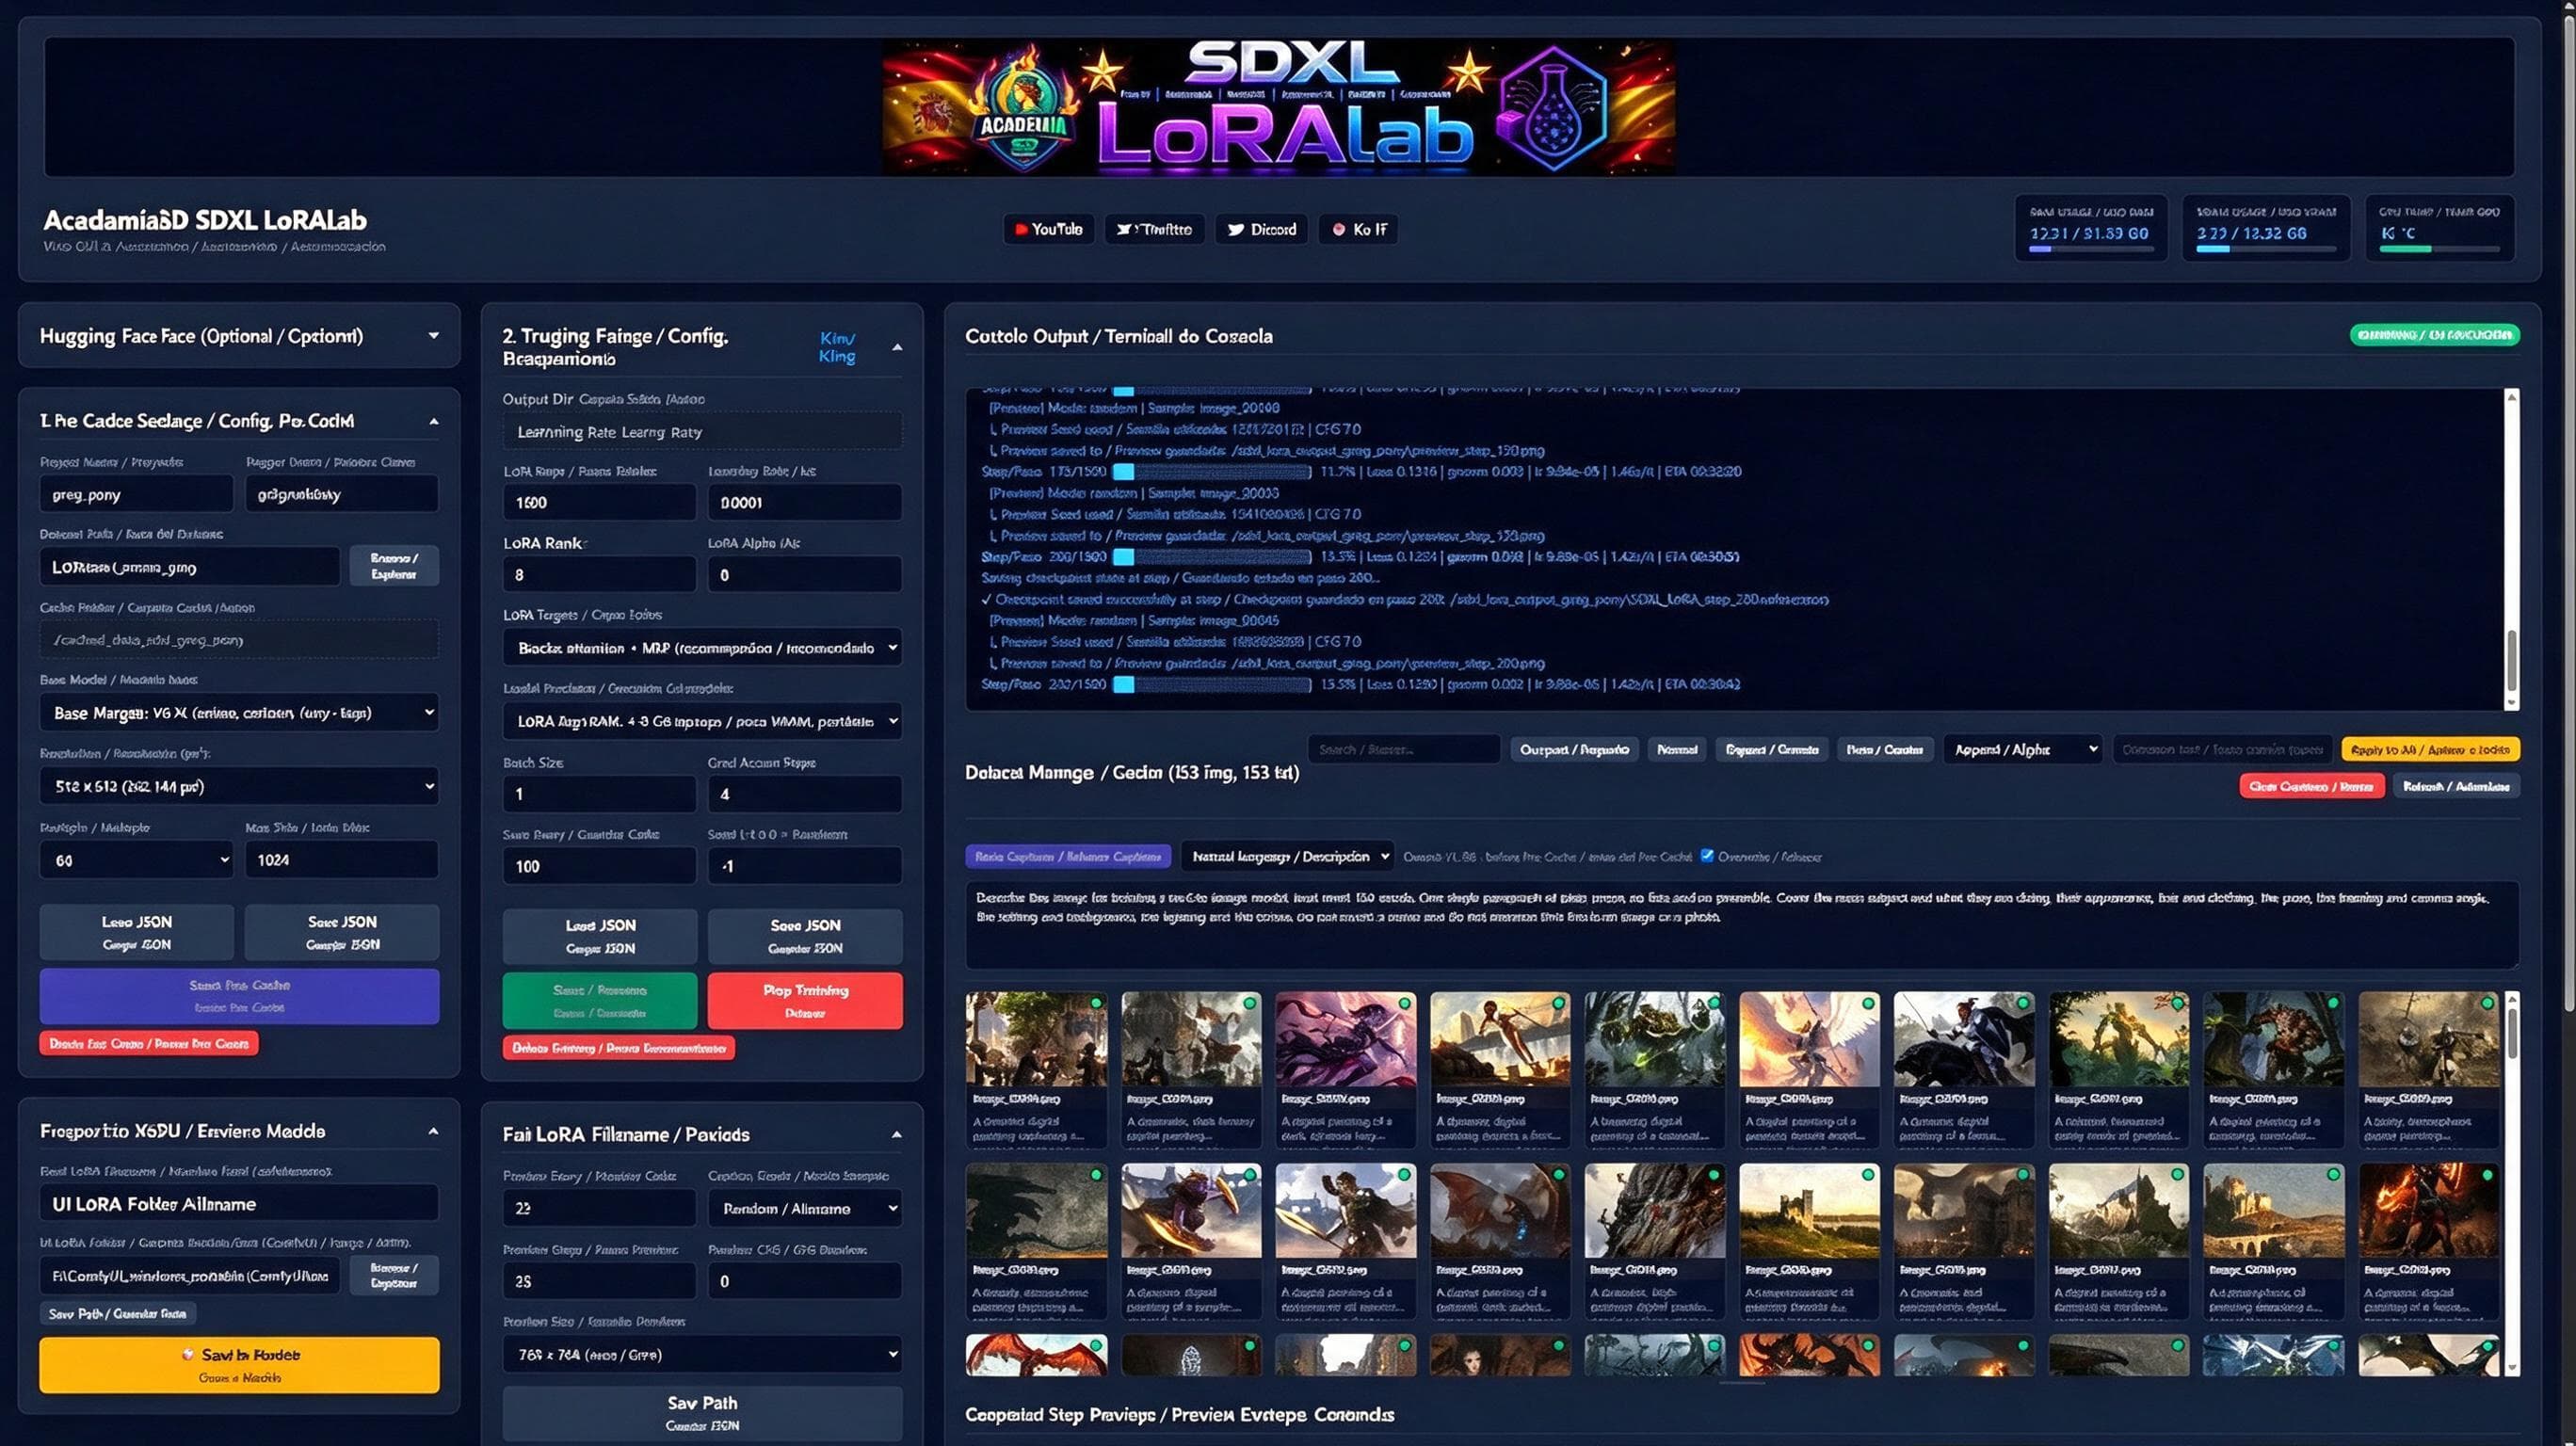This screenshot has height=1446, width=2576.
Task: Click the green start training button
Action: click(x=600, y=1000)
